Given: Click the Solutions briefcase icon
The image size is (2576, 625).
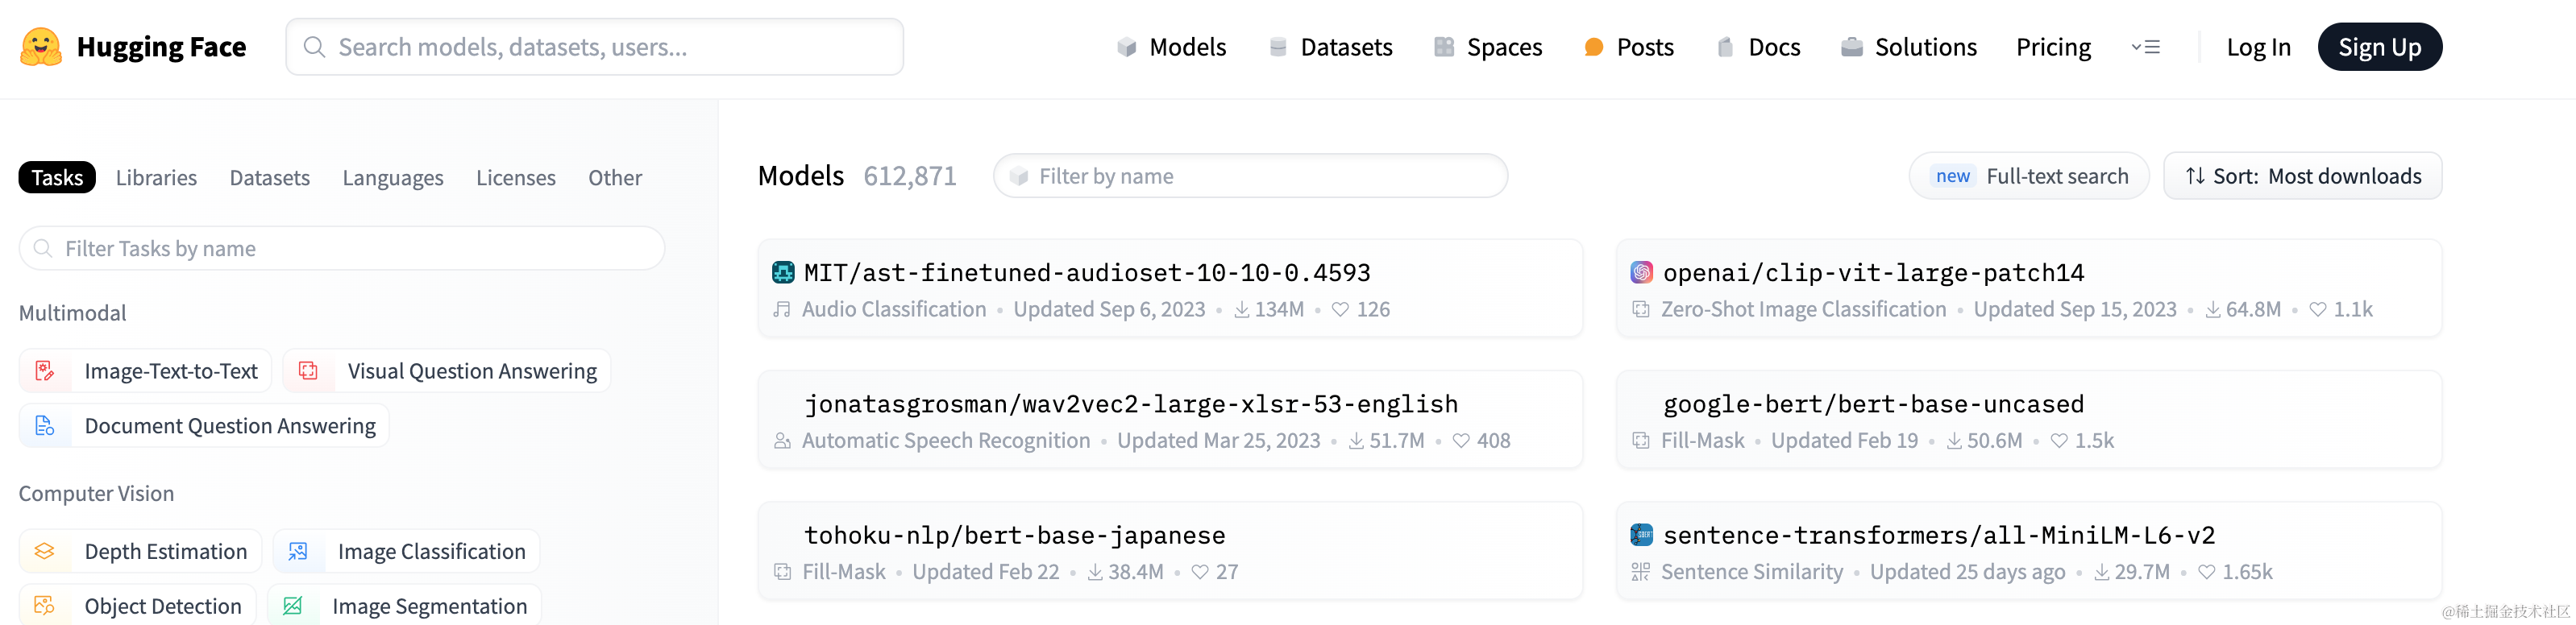Looking at the screenshot, I should click(x=1852, y=47).
